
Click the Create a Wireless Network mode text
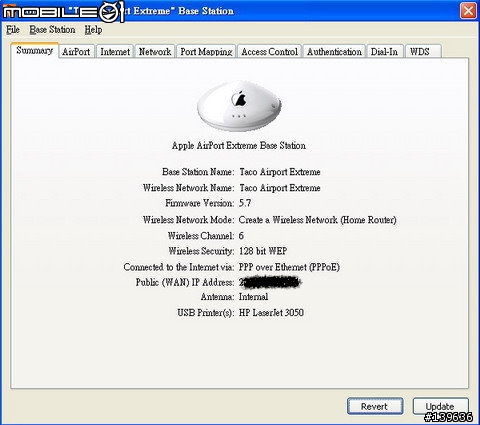(x=317, y=220)
